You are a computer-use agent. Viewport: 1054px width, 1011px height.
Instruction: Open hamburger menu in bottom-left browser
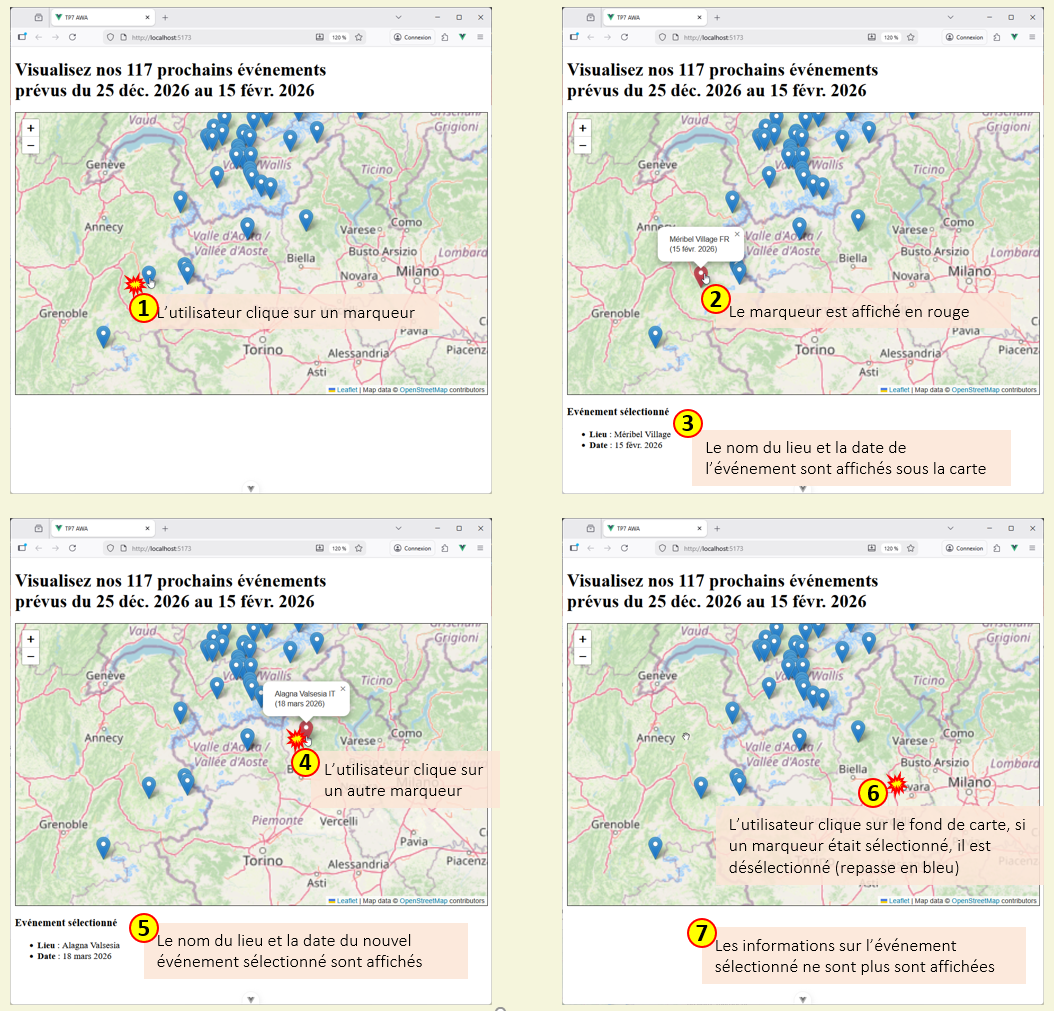pos(480,548)
